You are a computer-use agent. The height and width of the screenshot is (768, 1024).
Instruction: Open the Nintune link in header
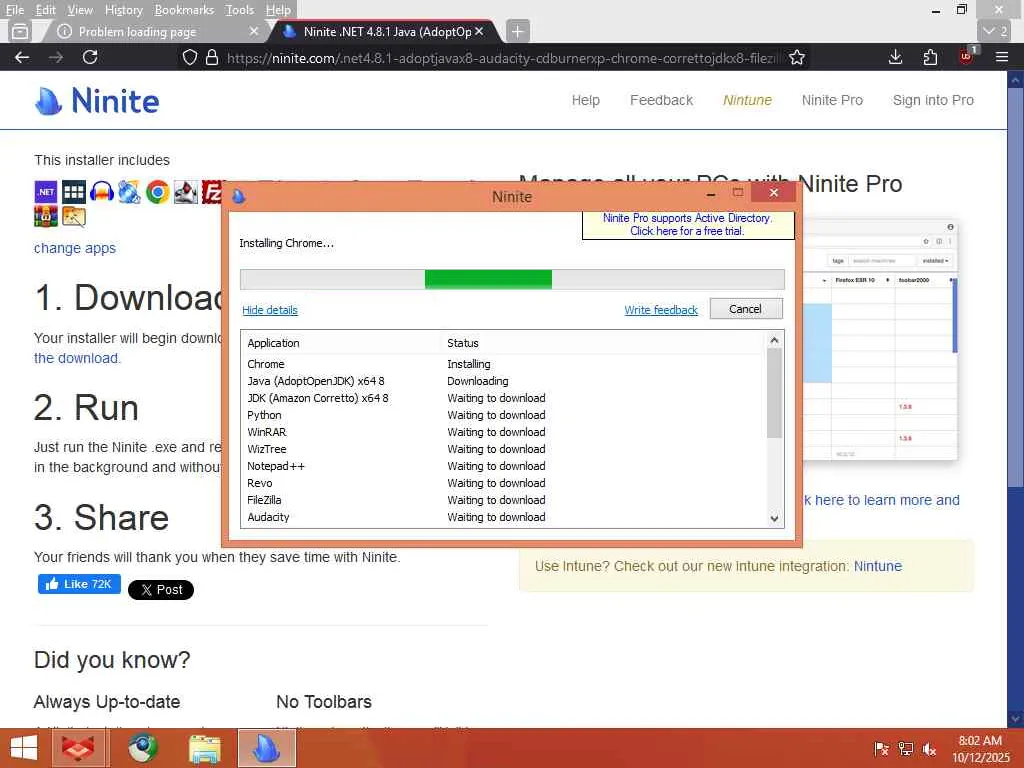[747, 100]
